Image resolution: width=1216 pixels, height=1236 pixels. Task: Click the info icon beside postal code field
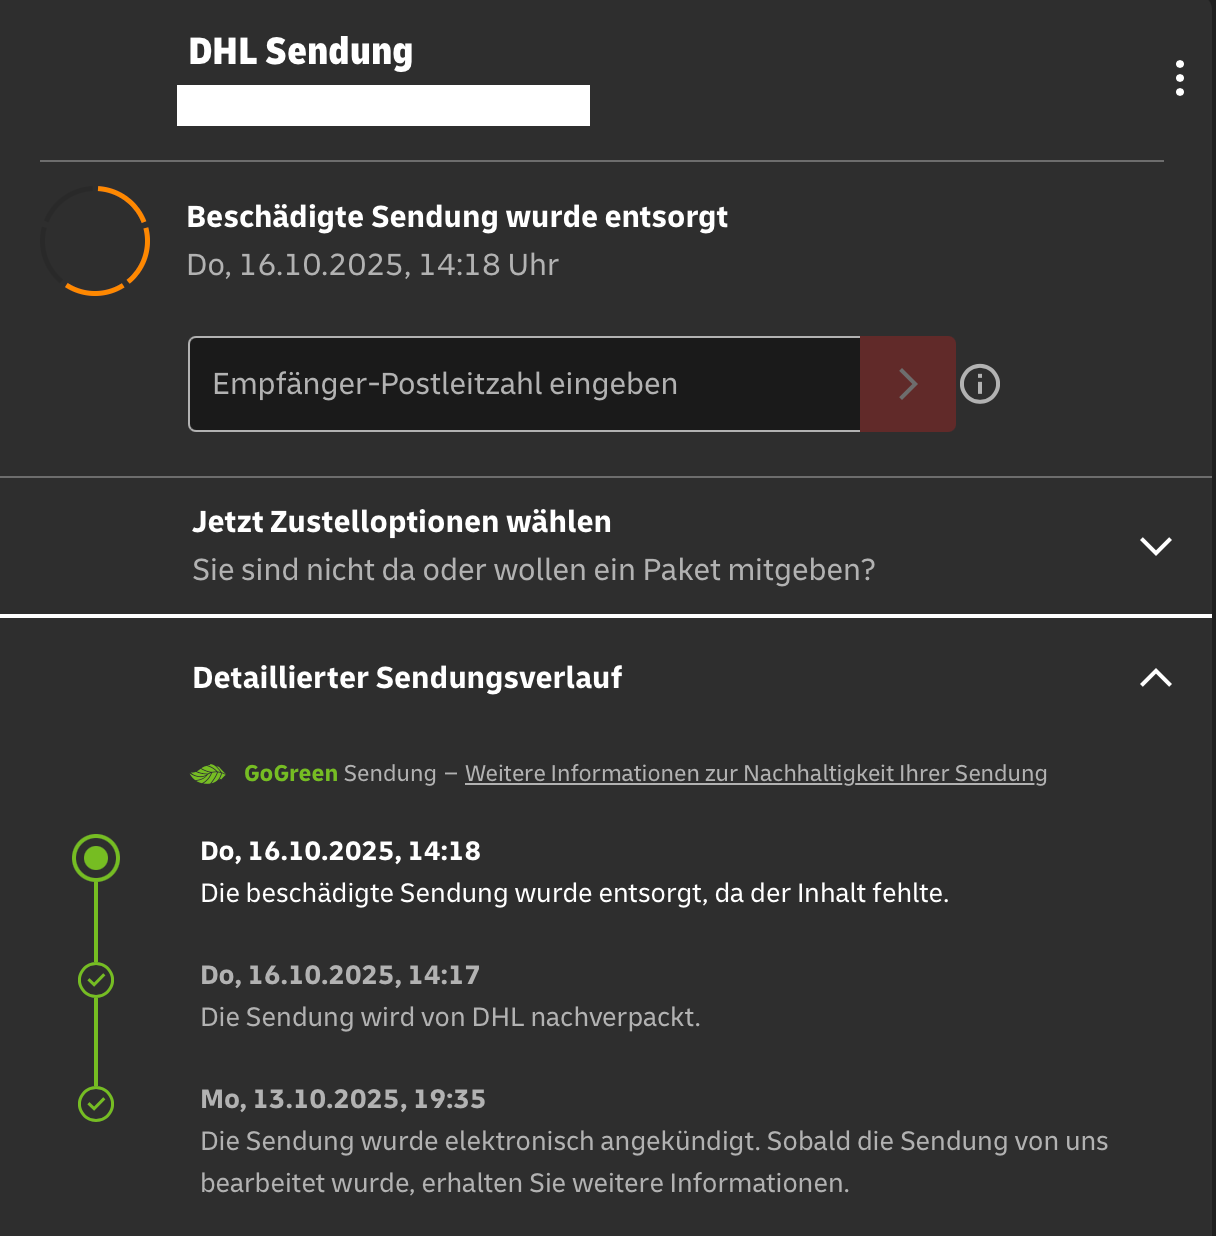[x=980, y=384]
